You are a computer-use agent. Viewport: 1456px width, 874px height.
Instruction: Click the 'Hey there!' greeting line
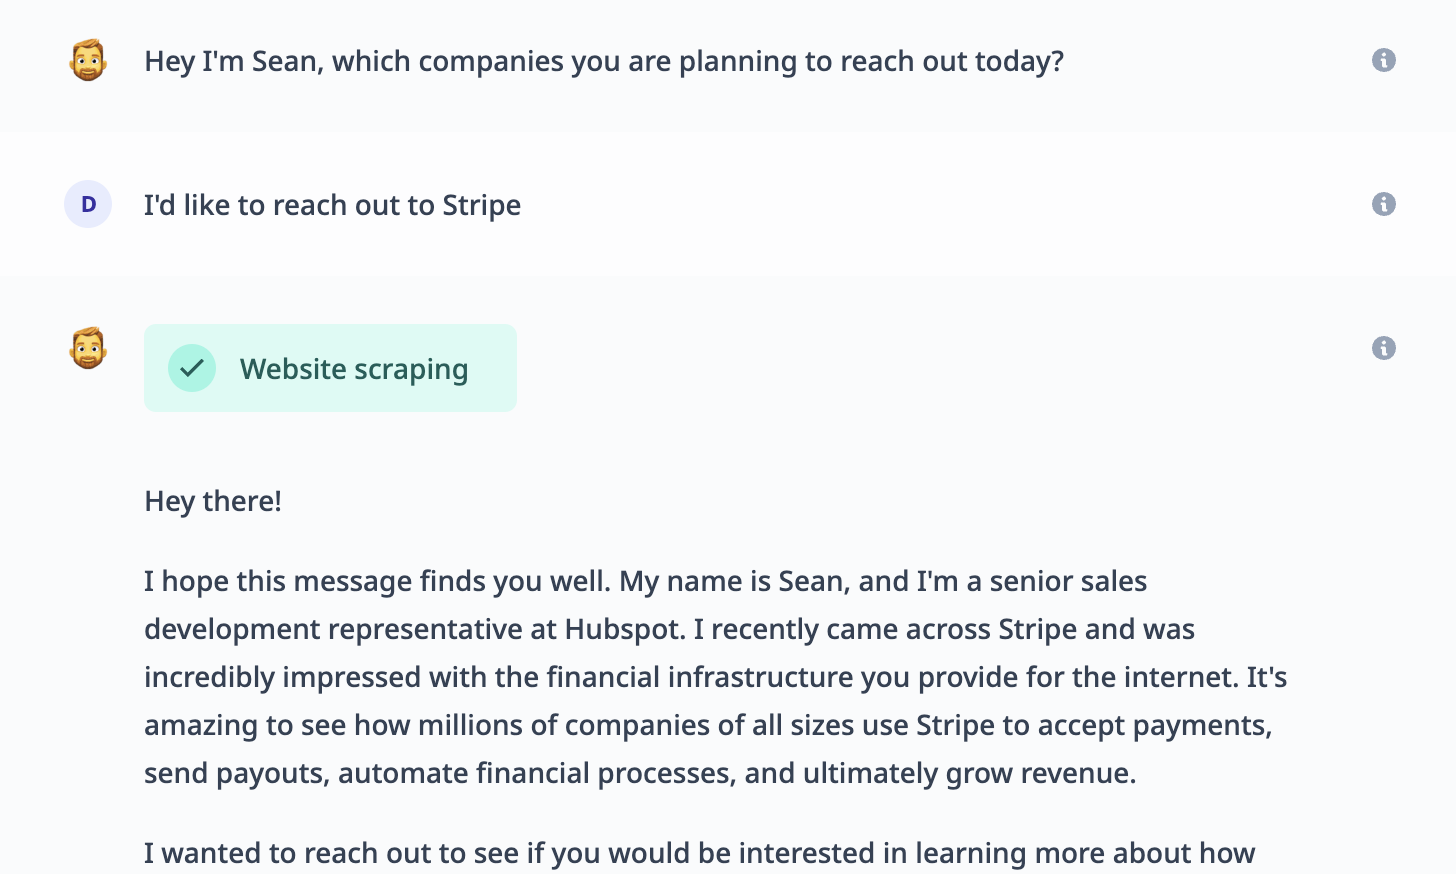coord(213,501)
